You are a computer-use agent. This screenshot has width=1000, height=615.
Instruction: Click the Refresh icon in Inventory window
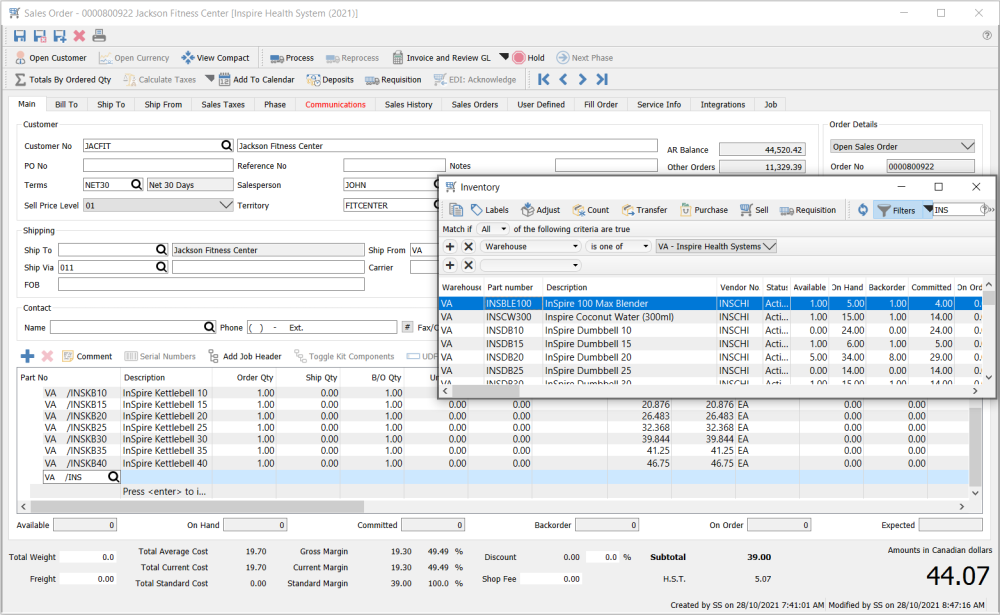862,210
